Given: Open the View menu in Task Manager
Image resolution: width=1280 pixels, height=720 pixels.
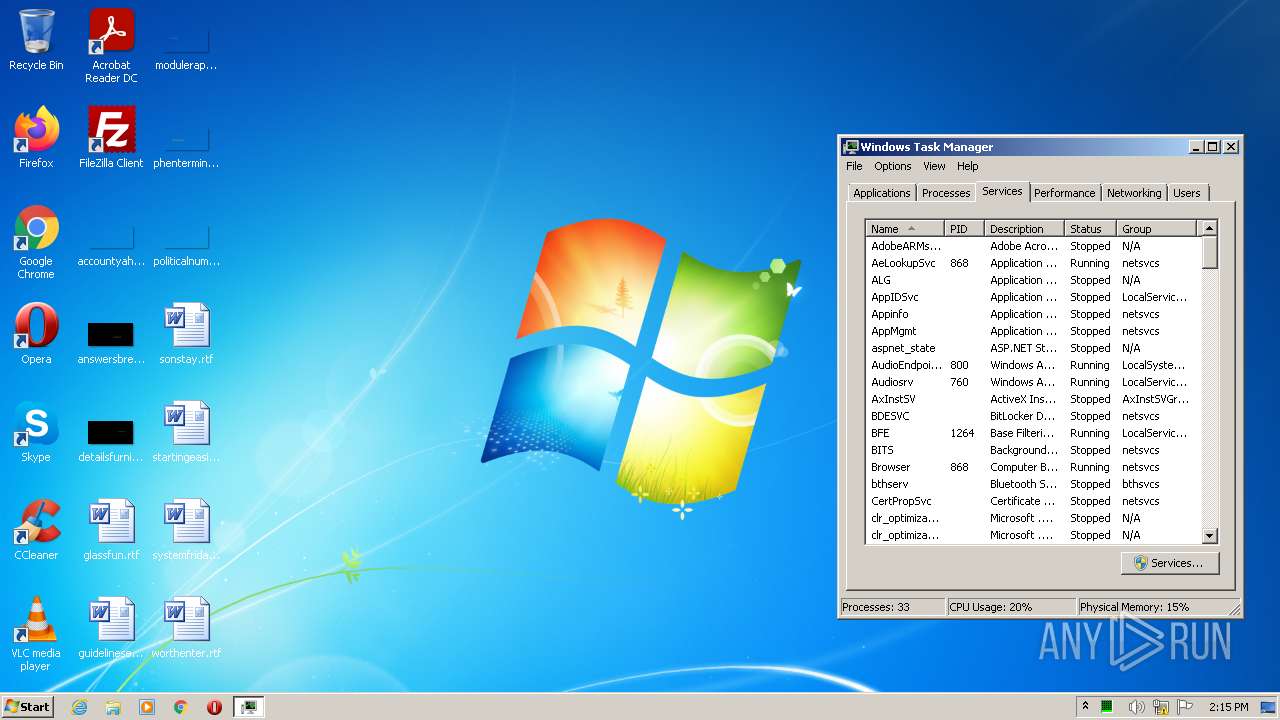Looking at the screenshot, I should tap(934, 166).
